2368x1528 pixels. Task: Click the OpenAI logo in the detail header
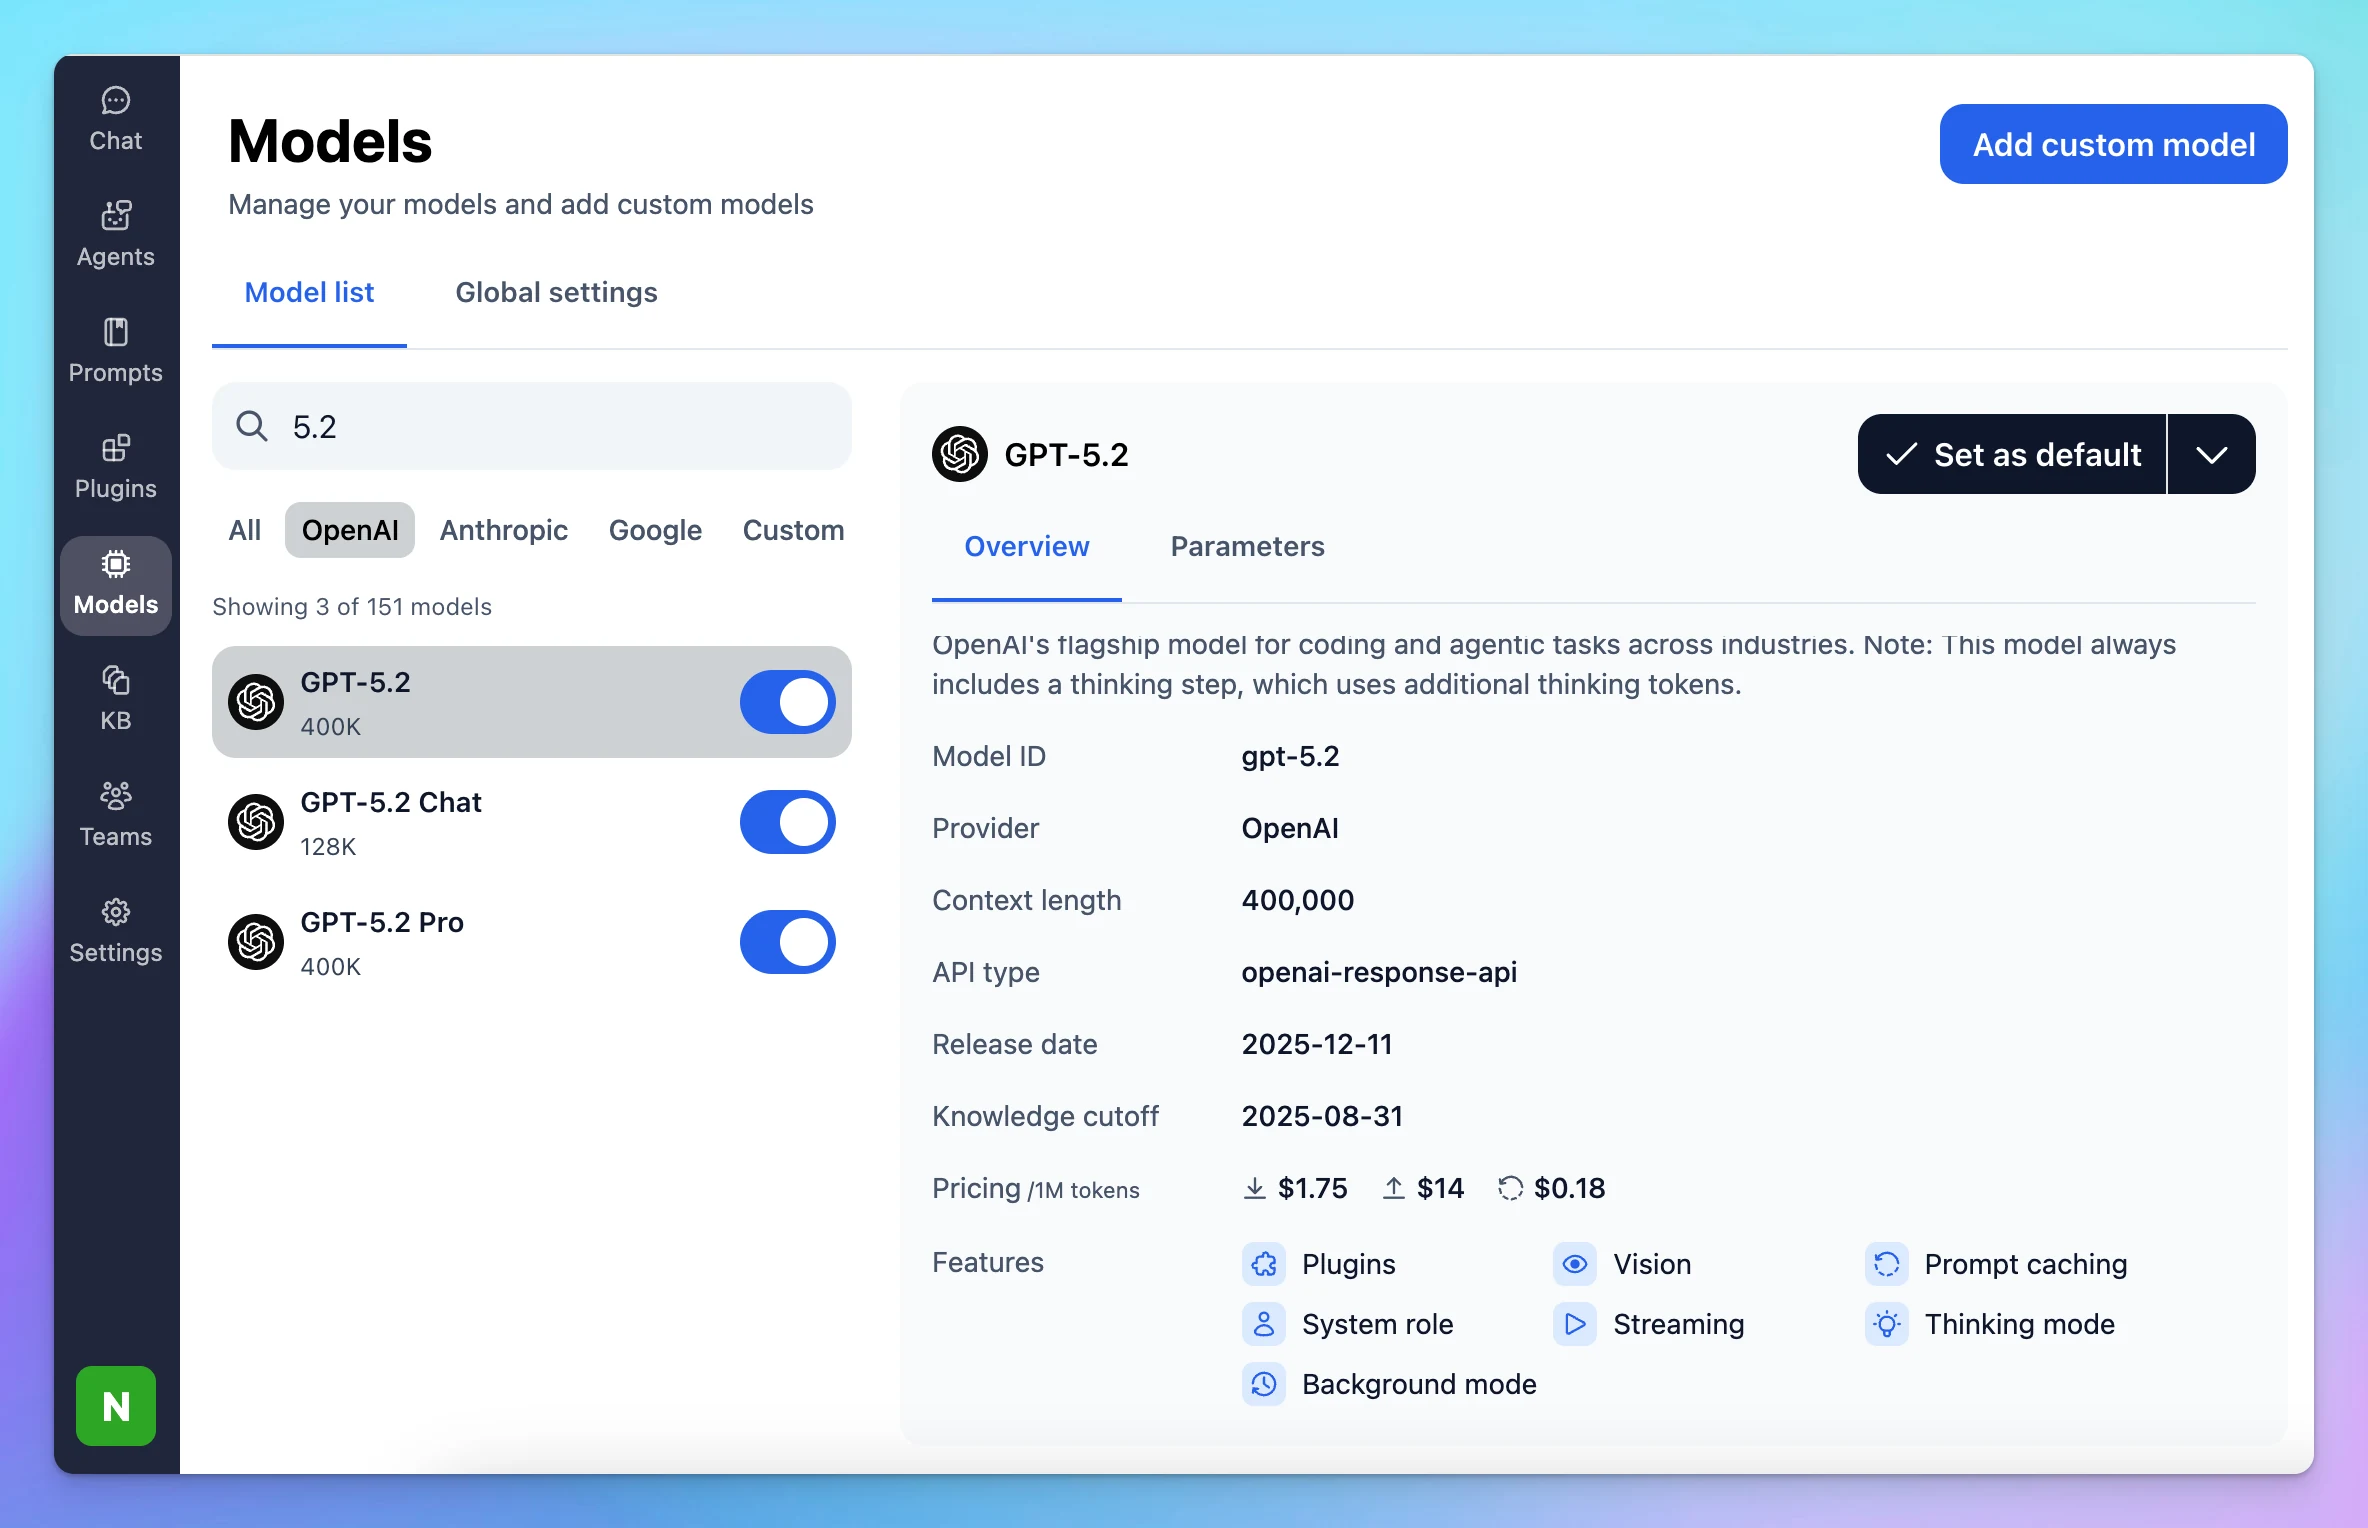(x=960, y=454)
